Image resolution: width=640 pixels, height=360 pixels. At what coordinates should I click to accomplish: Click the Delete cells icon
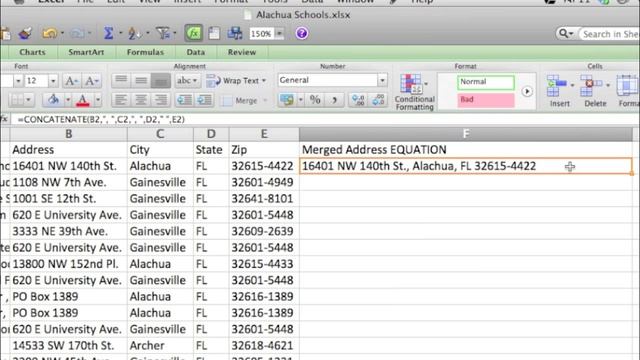click(x=591, y=86)
